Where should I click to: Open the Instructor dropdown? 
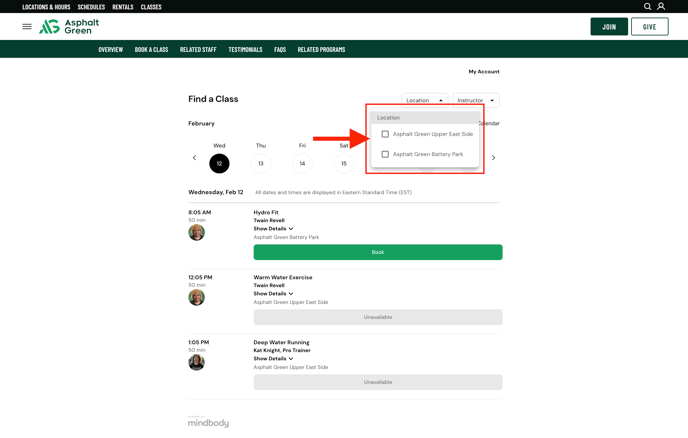(476, 100)
